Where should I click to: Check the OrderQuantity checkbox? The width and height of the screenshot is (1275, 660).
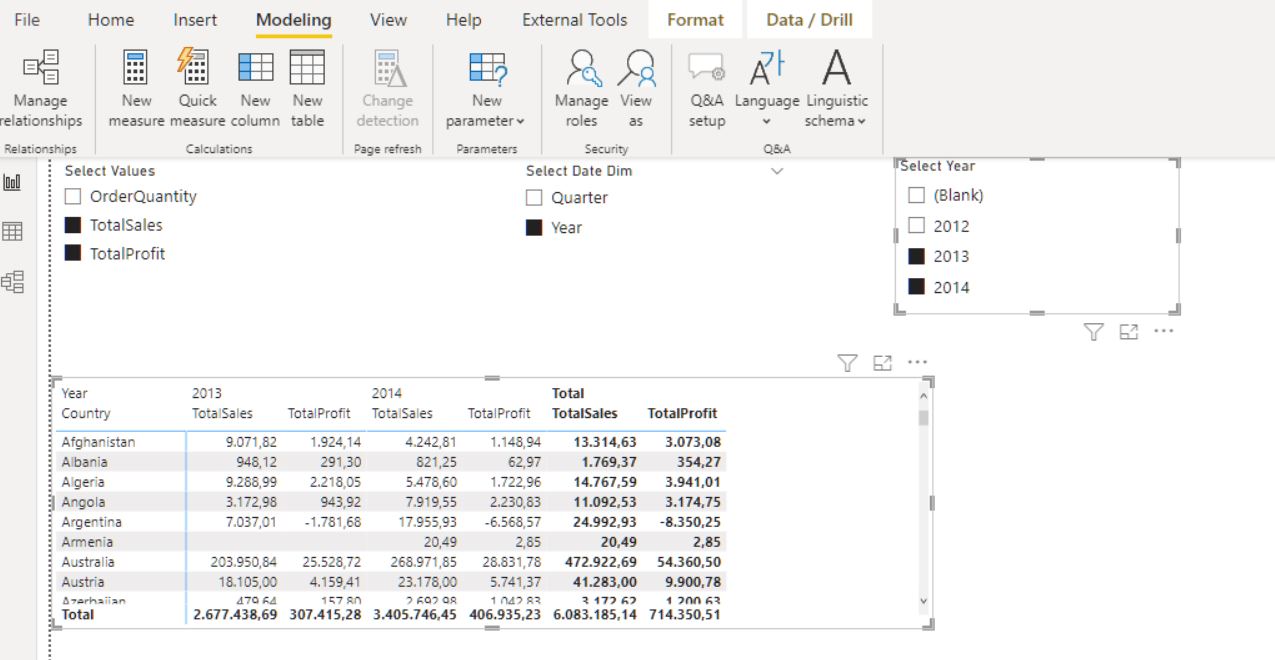click(73, 197)
